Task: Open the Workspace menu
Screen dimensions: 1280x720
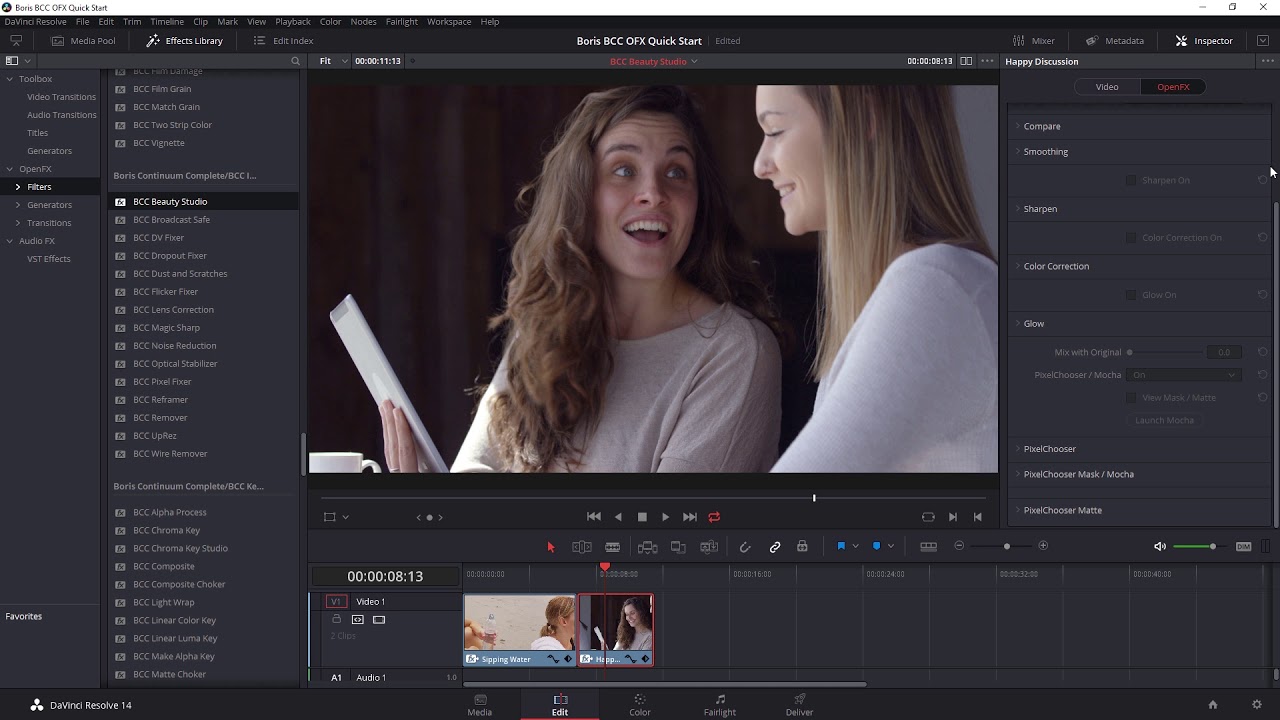Action: click(449, 21)
